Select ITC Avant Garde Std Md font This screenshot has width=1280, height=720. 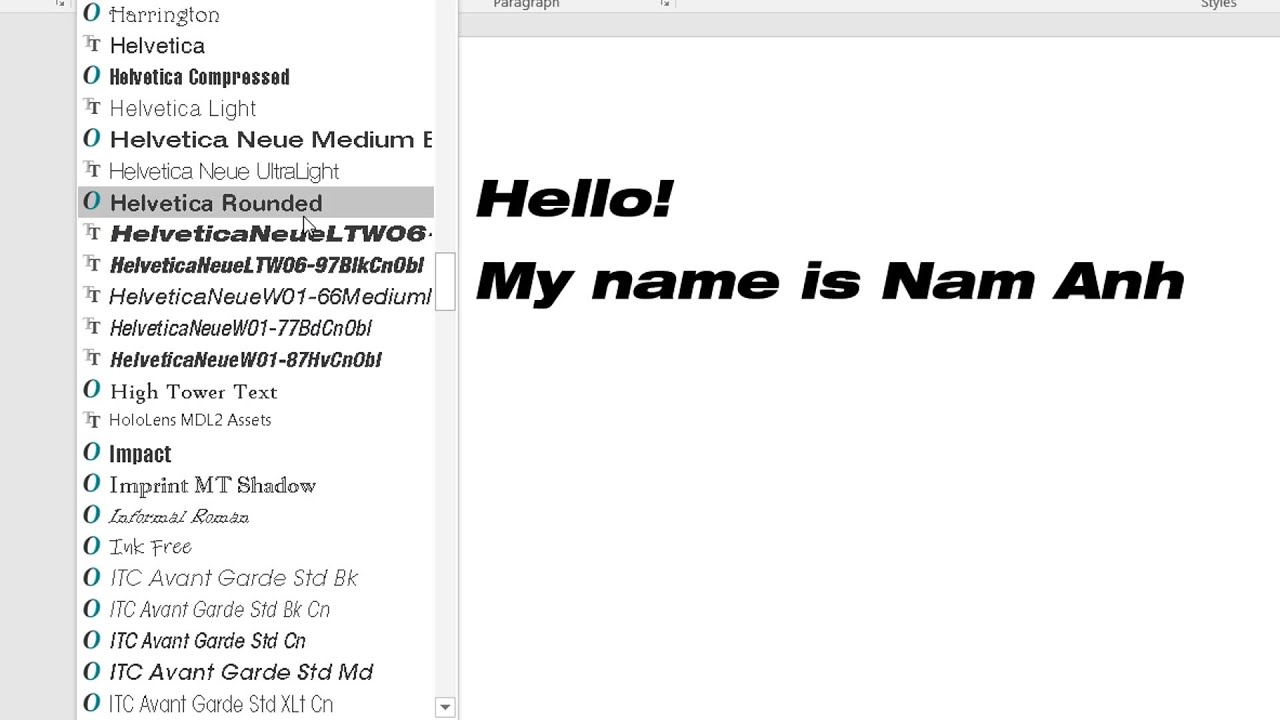click(x=256, y=672)
